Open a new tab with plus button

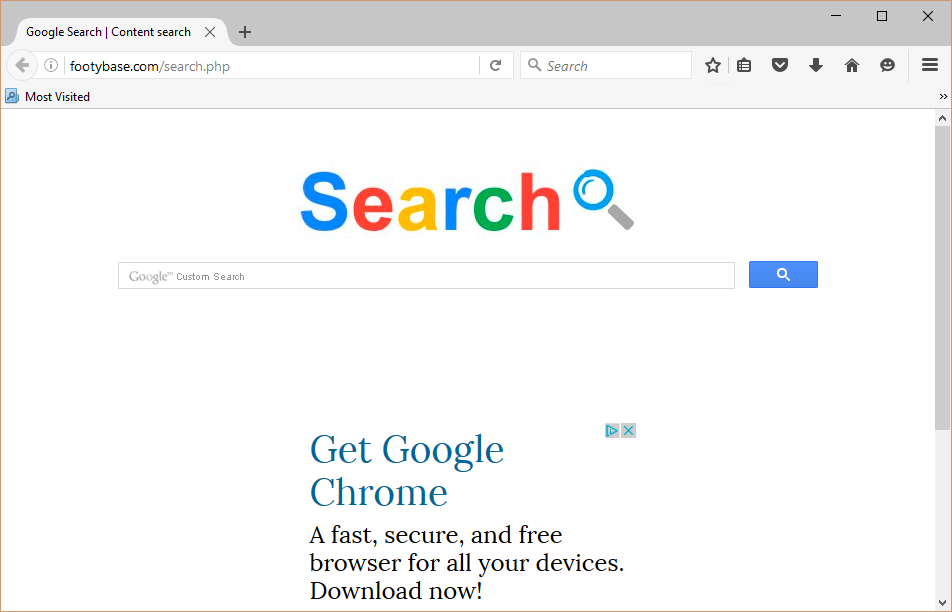coord(245,32)
